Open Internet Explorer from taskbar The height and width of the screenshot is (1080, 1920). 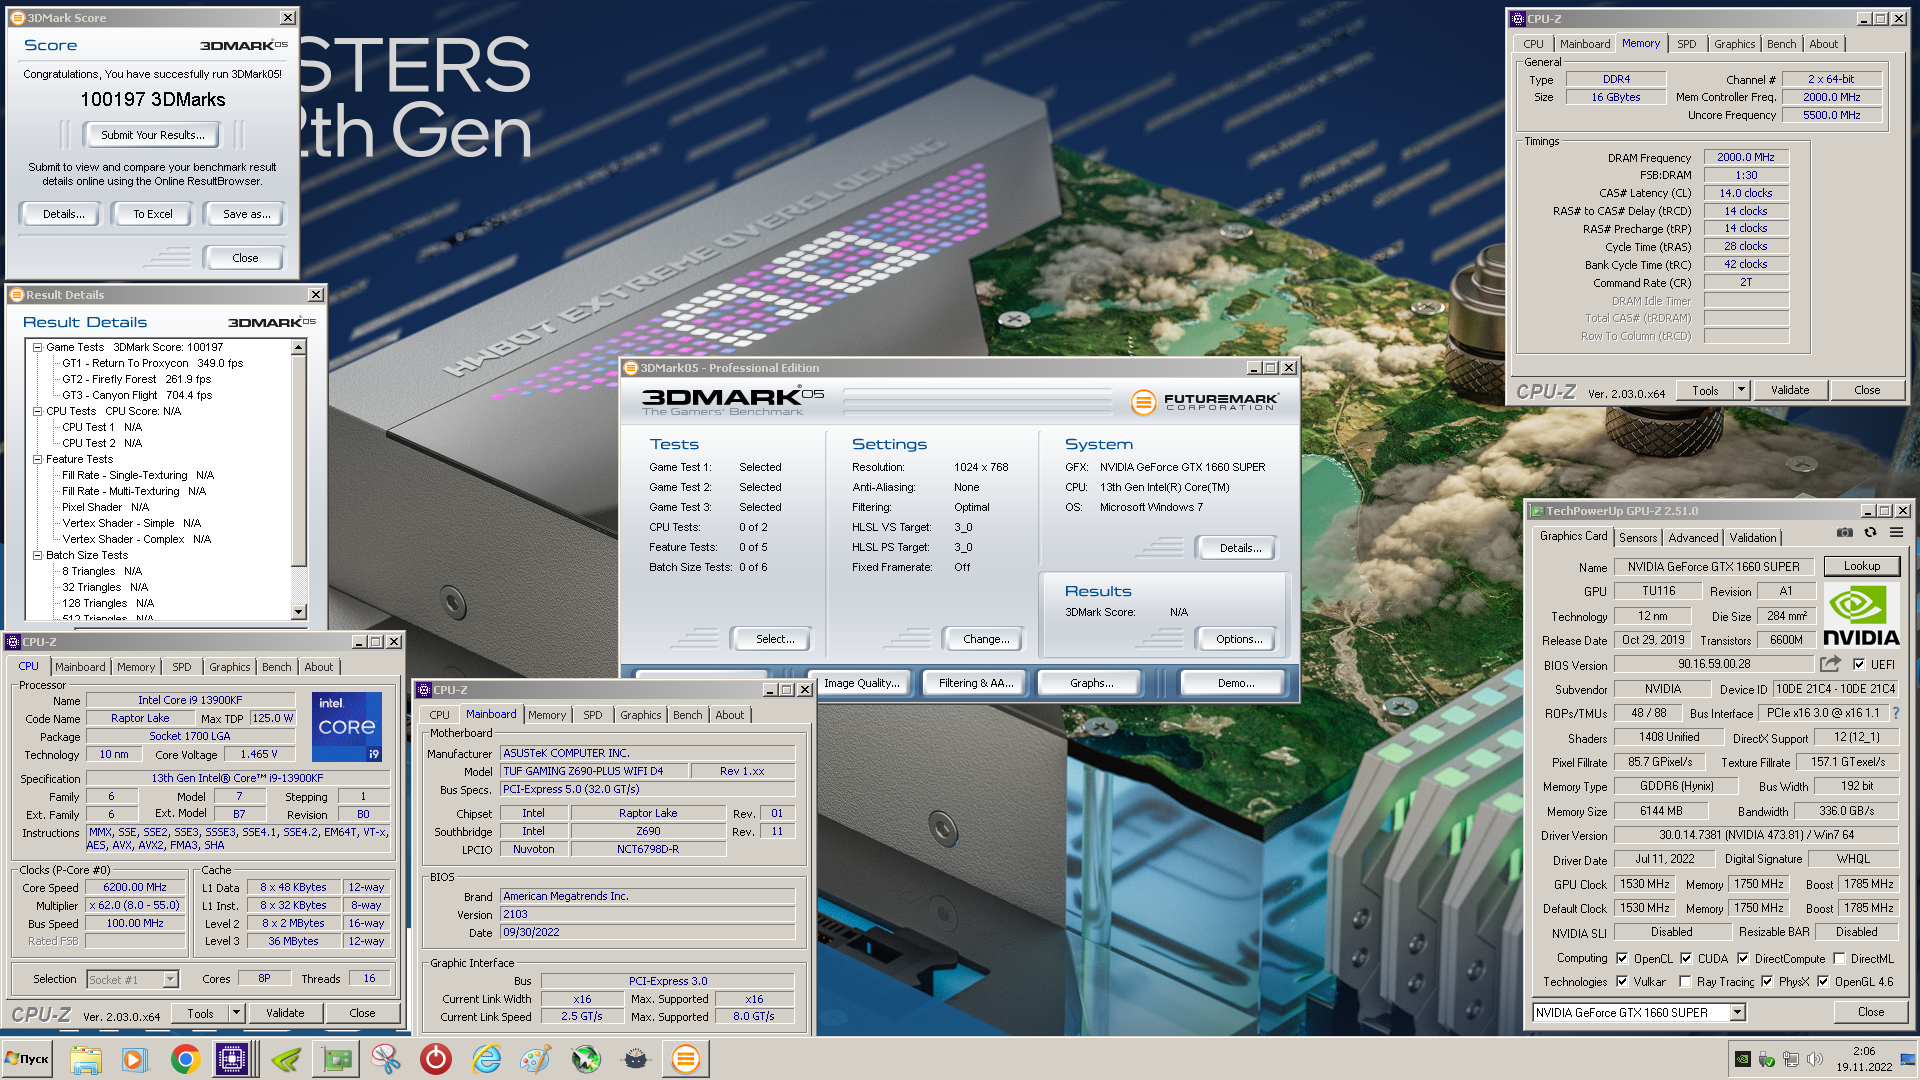click(x=486, y=1059)
